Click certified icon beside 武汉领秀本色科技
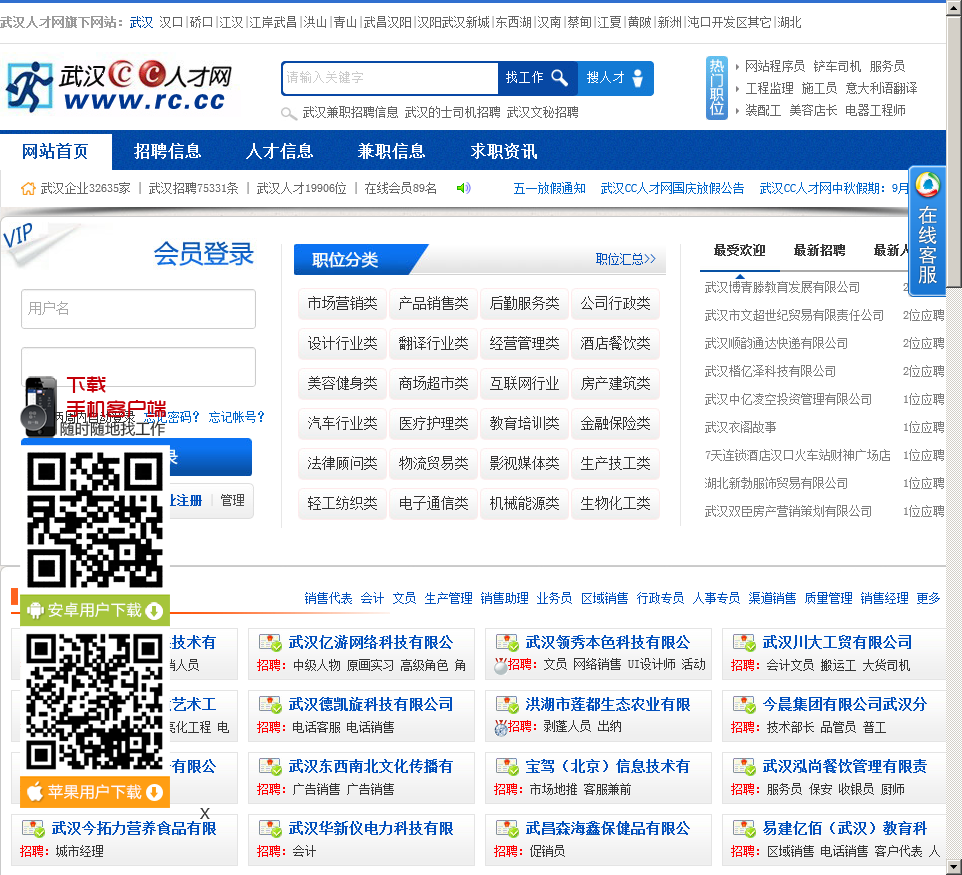Image resolution: width=962 pixels, height=875 pixels. pos(507,643)
